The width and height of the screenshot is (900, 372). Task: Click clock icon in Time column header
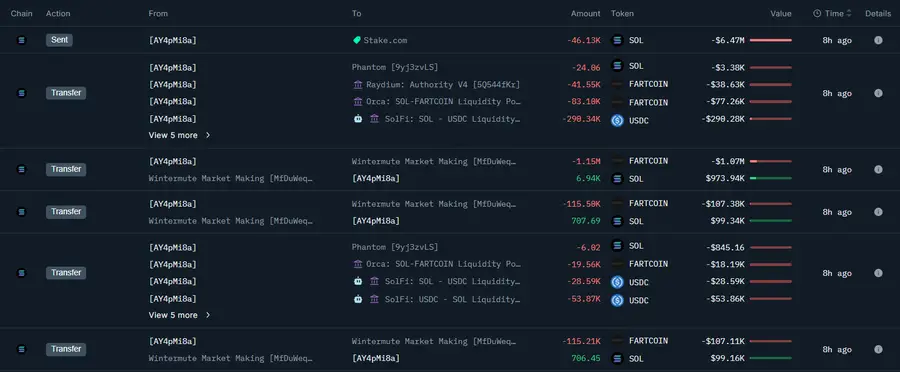click(817, 13)
